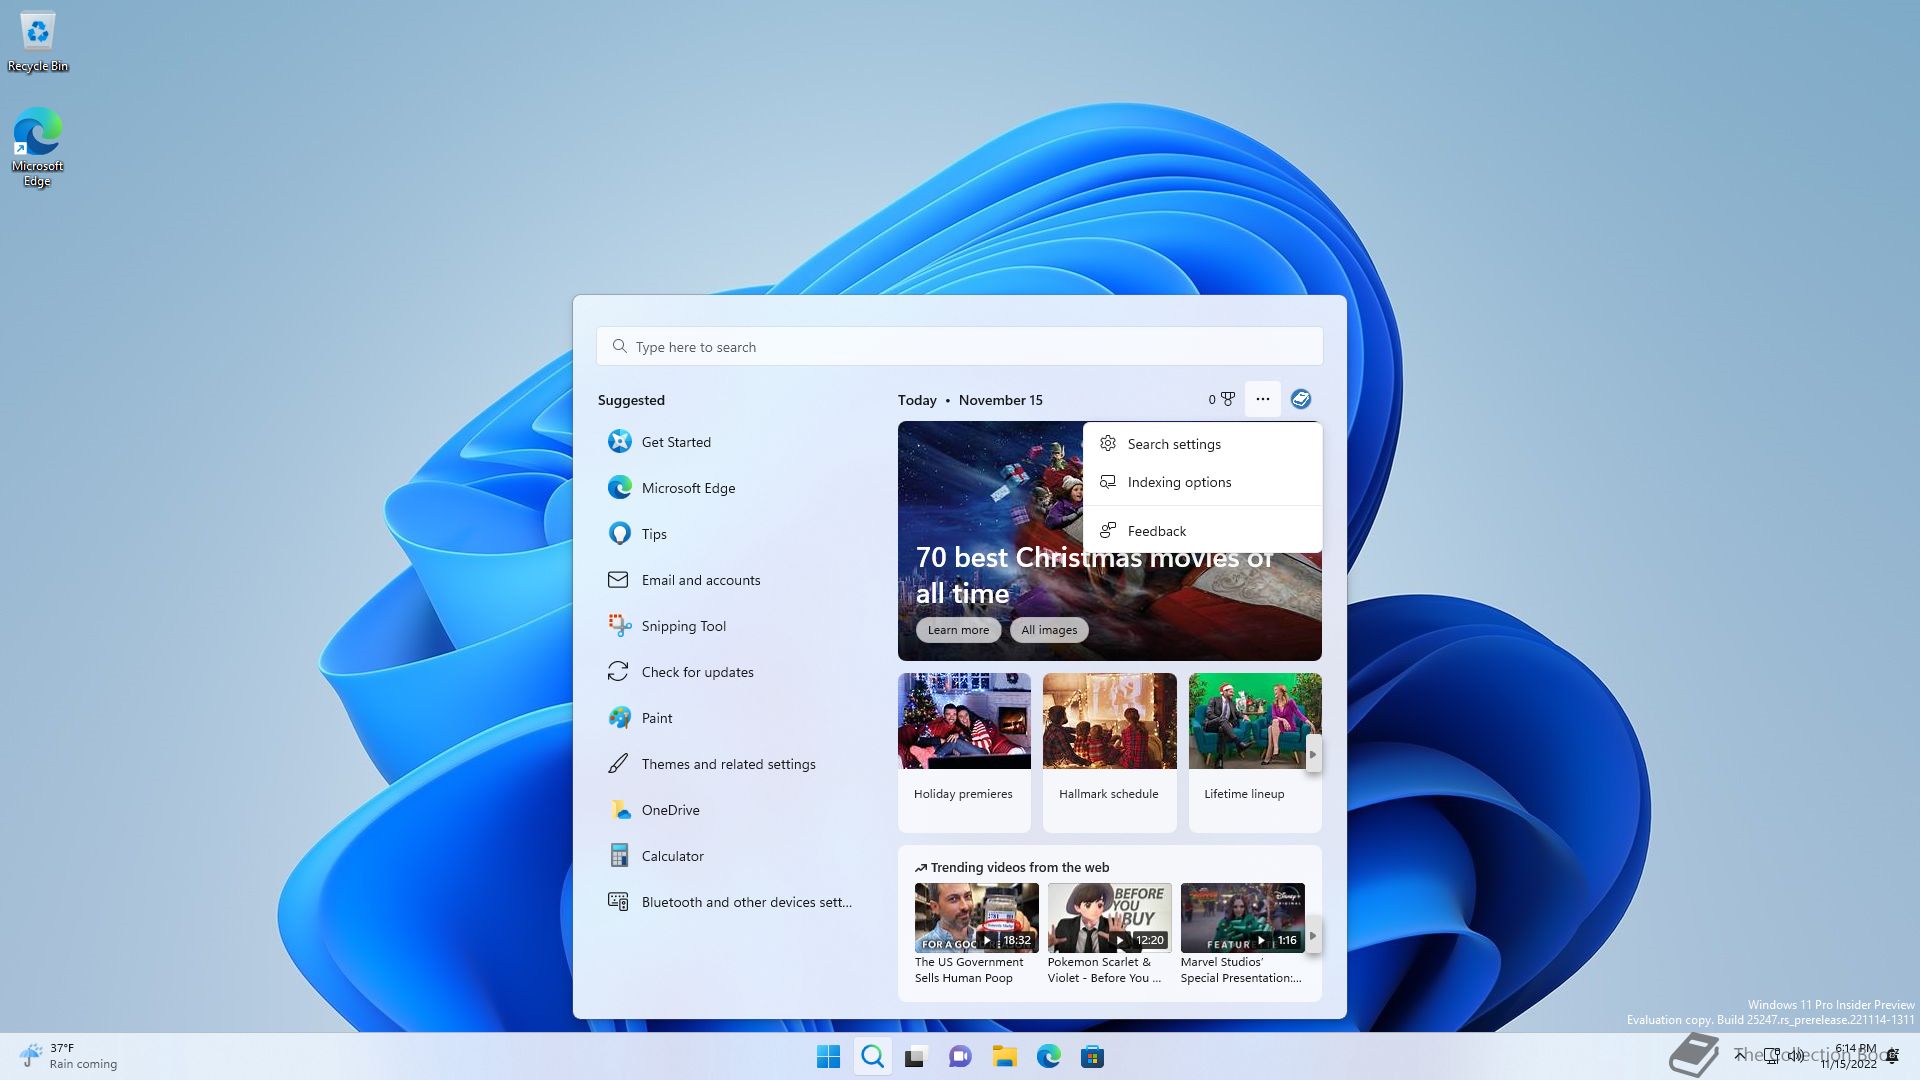Launch Edge from the taskbar

(1048, 1056)
